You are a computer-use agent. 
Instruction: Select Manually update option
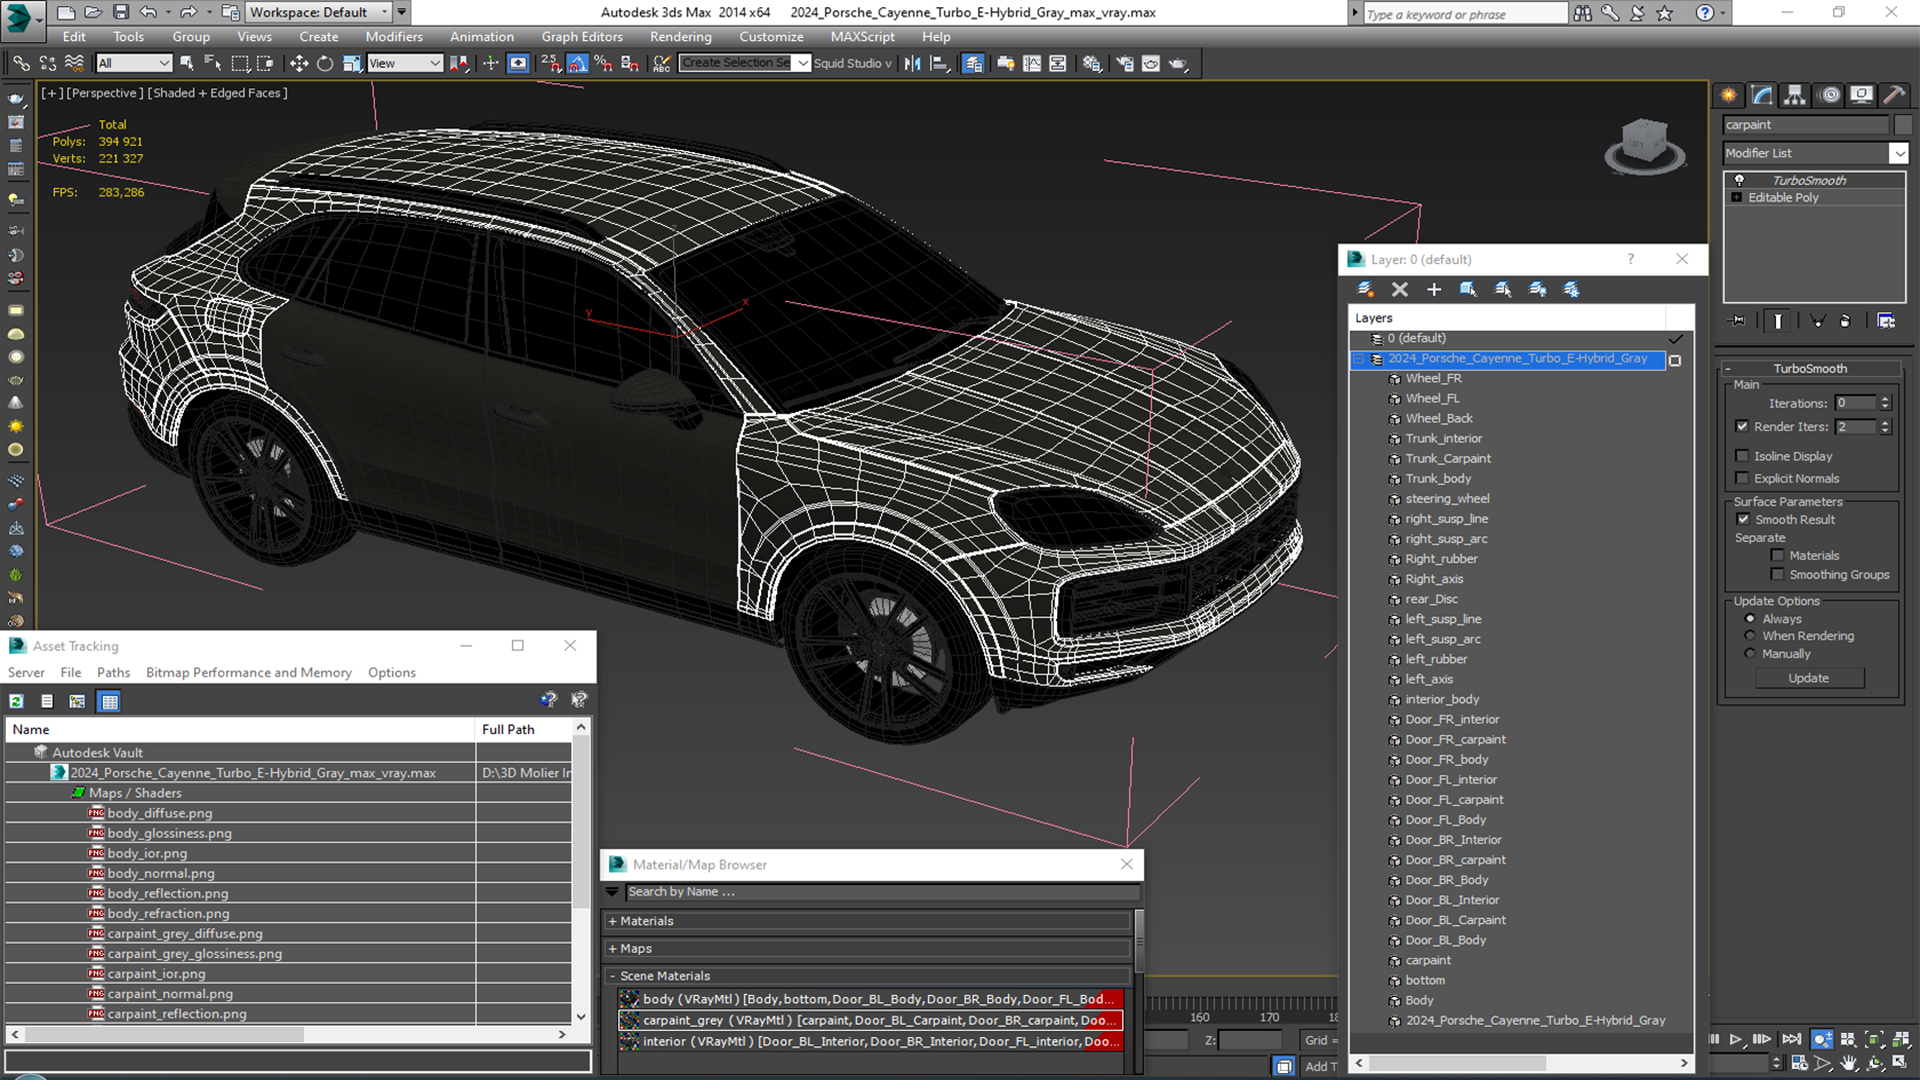coord(1750,654)
